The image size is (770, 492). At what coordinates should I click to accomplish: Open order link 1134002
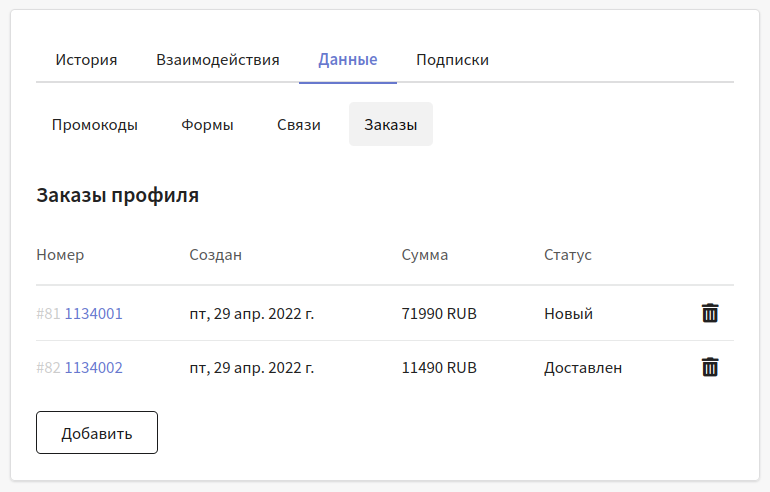[93, 367]
